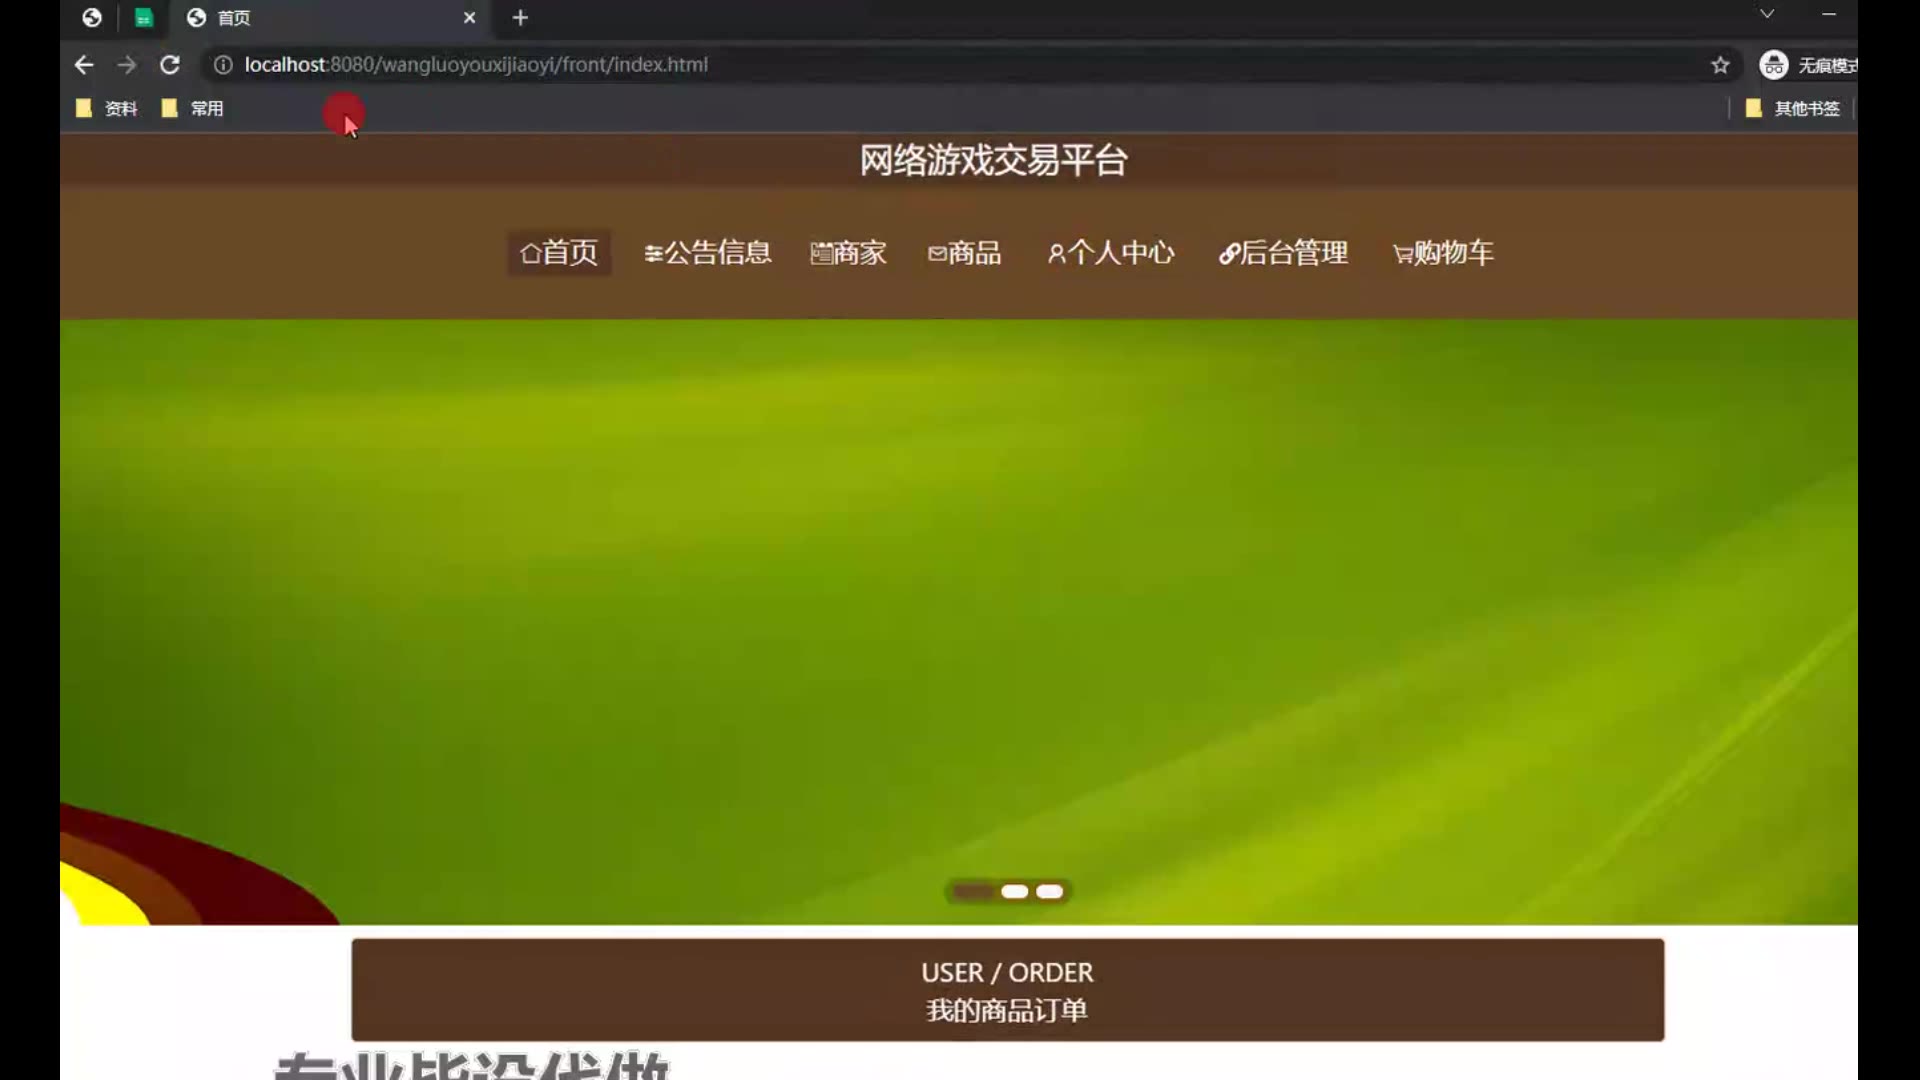This screenshot has height=1080, width=1920.
Task: Open a new tab with plus button
Action: tap(520, 18)
